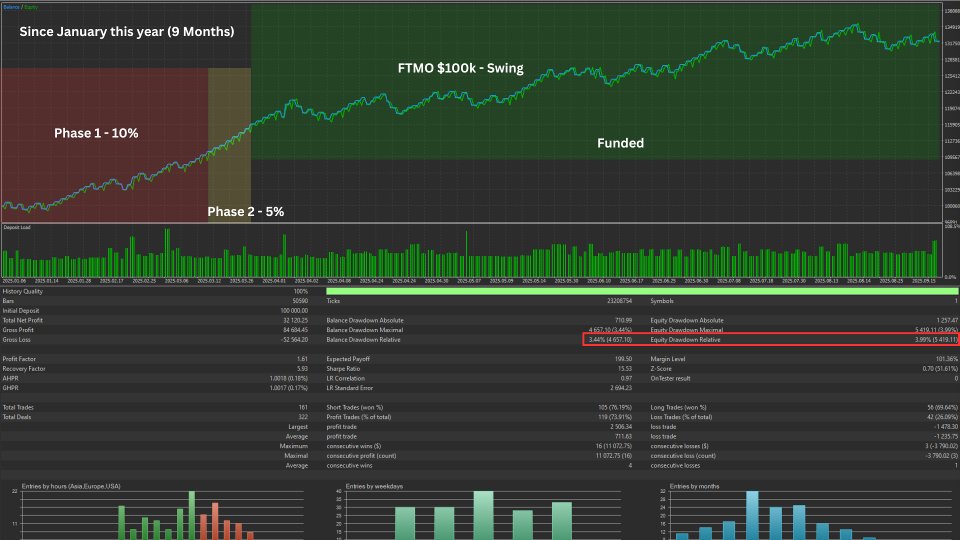Select the Short Trades value "105 (76.19%)"
The image size is (960, 540).
pyautogui.click(x=615, y=408)
